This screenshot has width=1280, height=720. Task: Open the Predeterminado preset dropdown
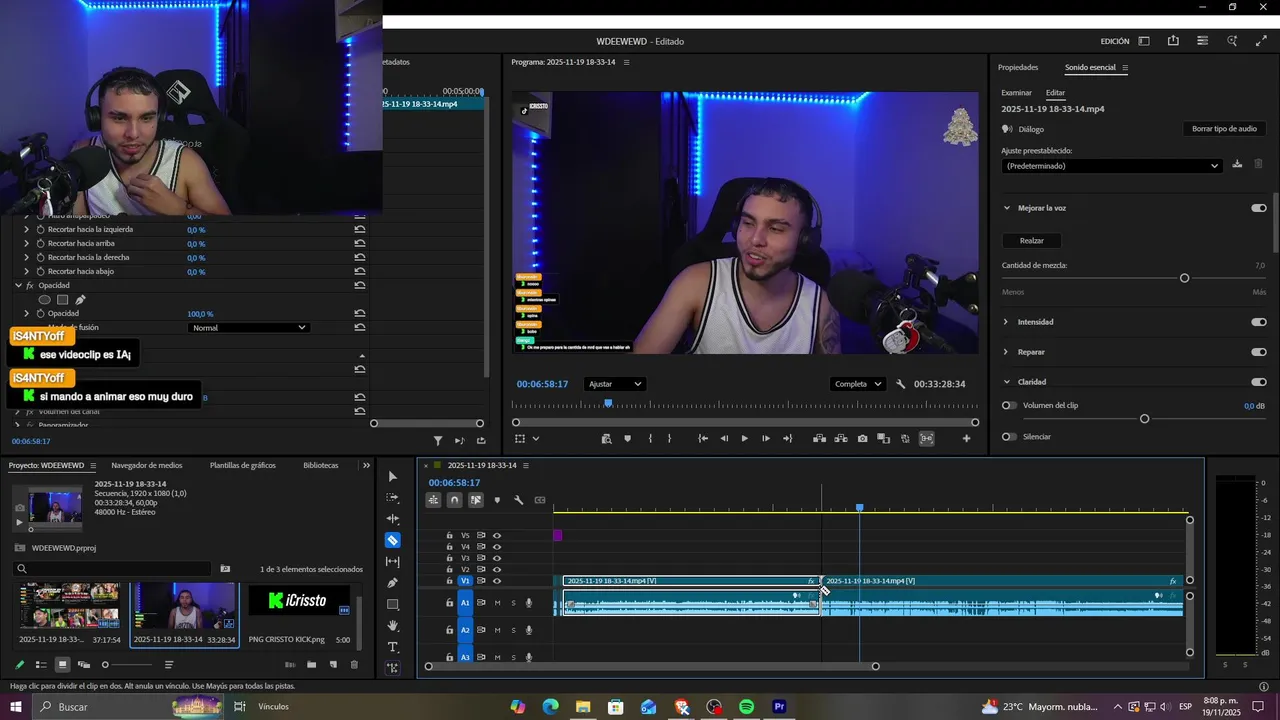tap(1112, 166)
